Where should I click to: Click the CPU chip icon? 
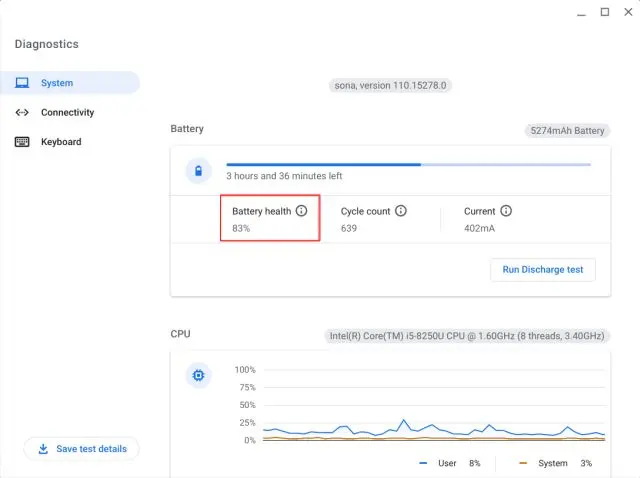coord(198,376)
